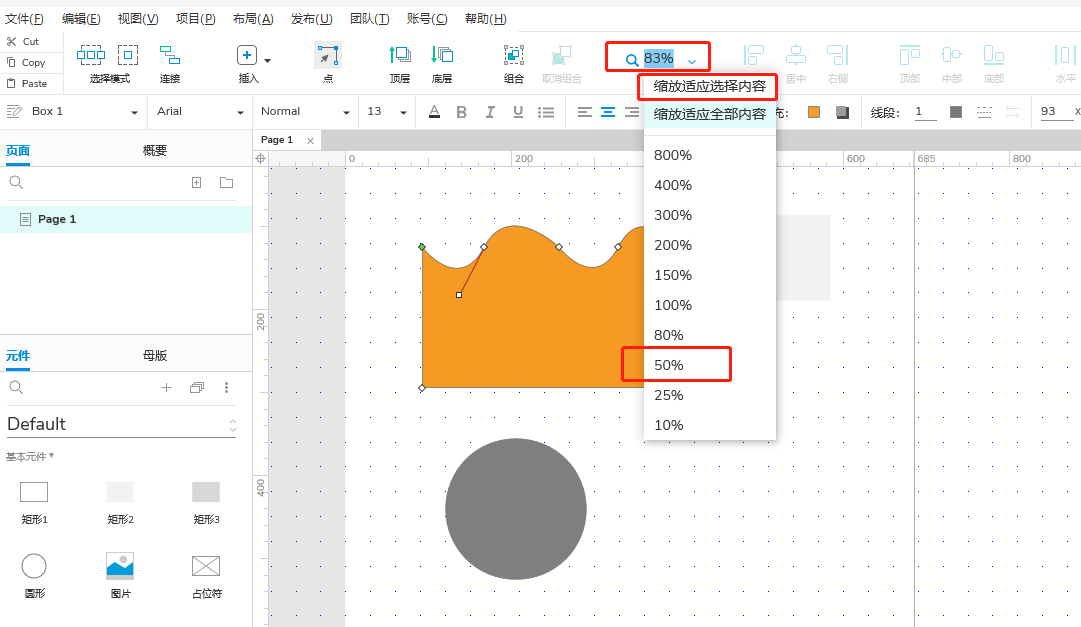This screenshot has height=627, width=1081.
Task: Click the 取消组合 ungroup icon
Action: pyautogui.click(x=562, y=54)
